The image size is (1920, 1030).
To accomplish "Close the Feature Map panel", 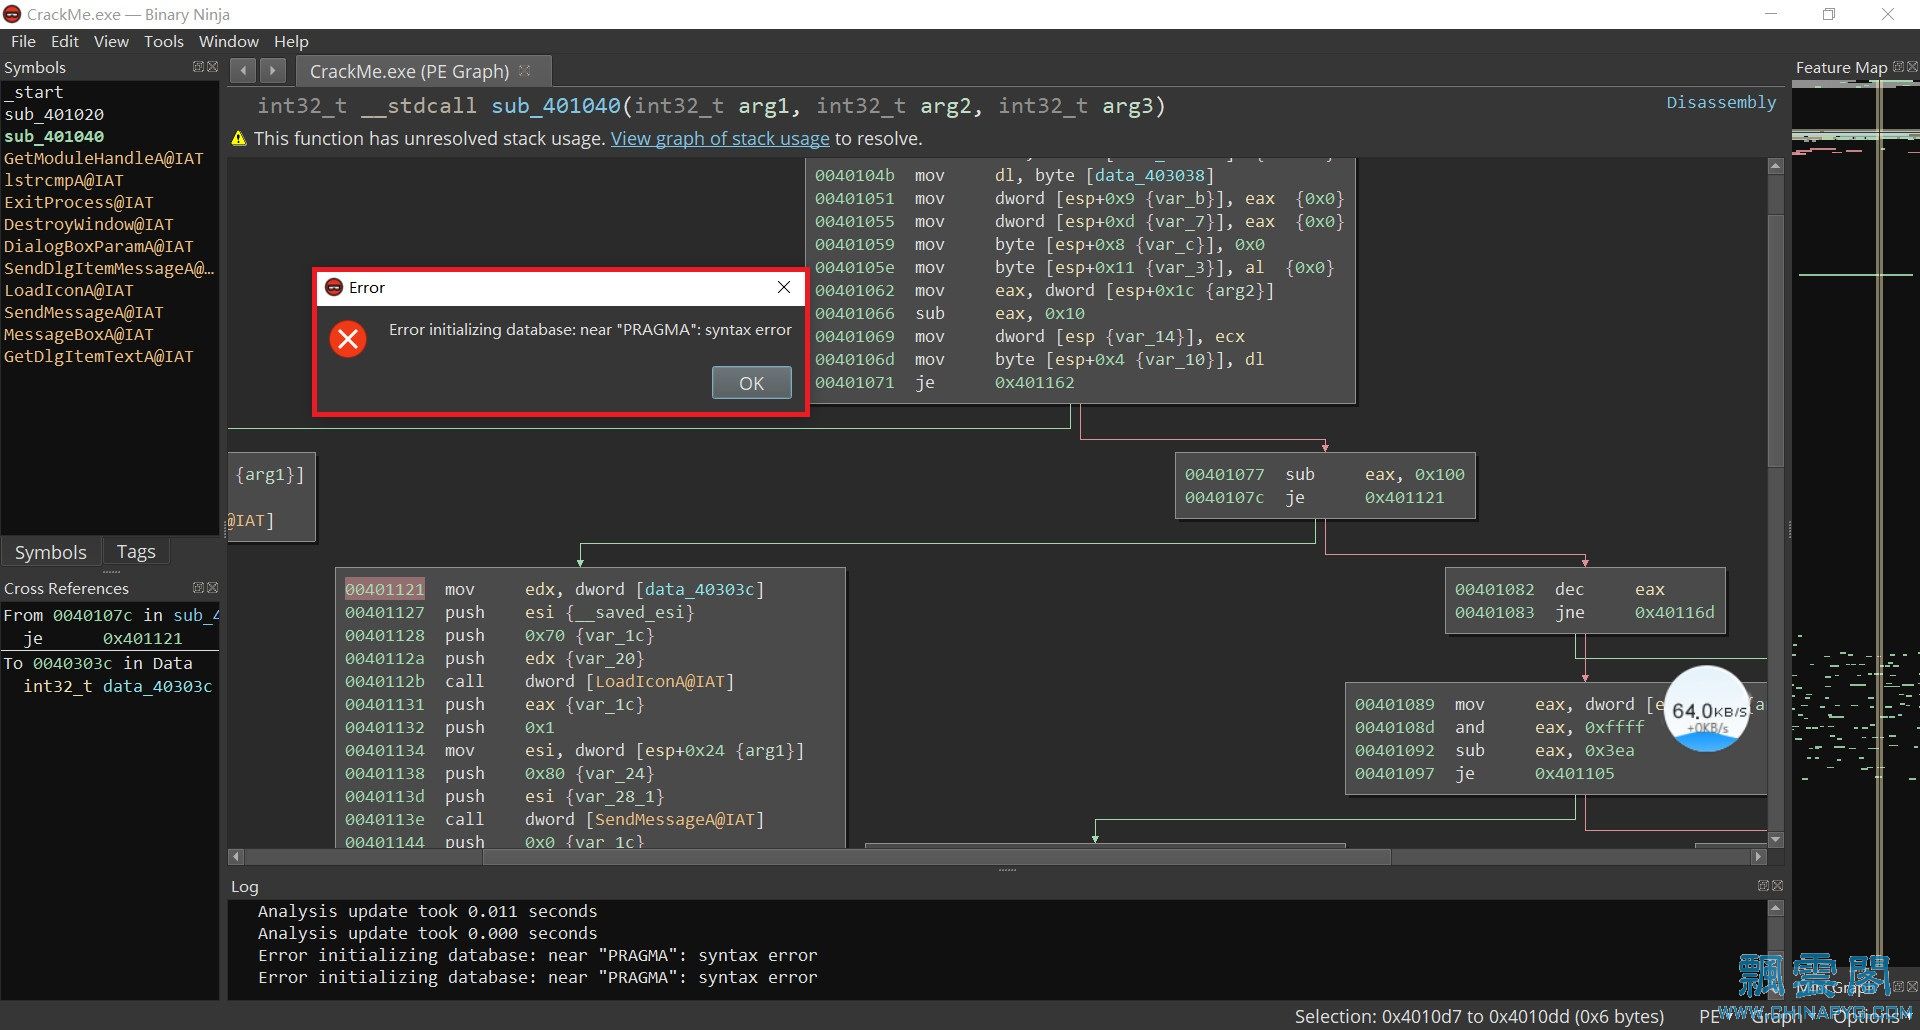I will (1912, 67).
